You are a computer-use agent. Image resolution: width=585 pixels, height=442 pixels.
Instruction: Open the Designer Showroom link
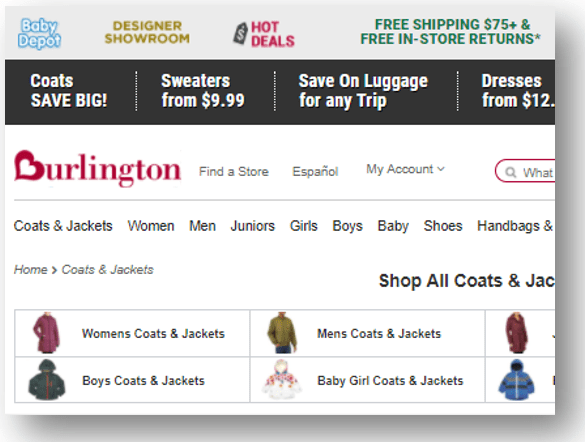[147, 32]
